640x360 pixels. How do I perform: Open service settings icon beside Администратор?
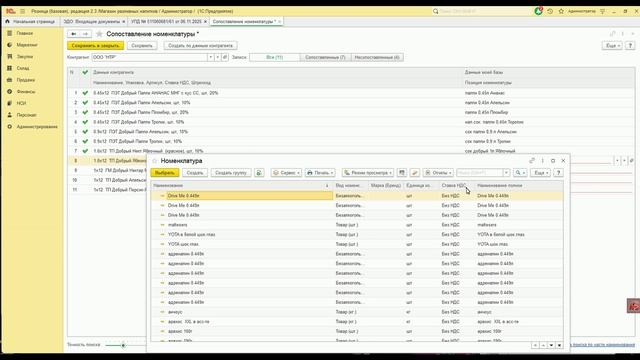click(602, 11)
